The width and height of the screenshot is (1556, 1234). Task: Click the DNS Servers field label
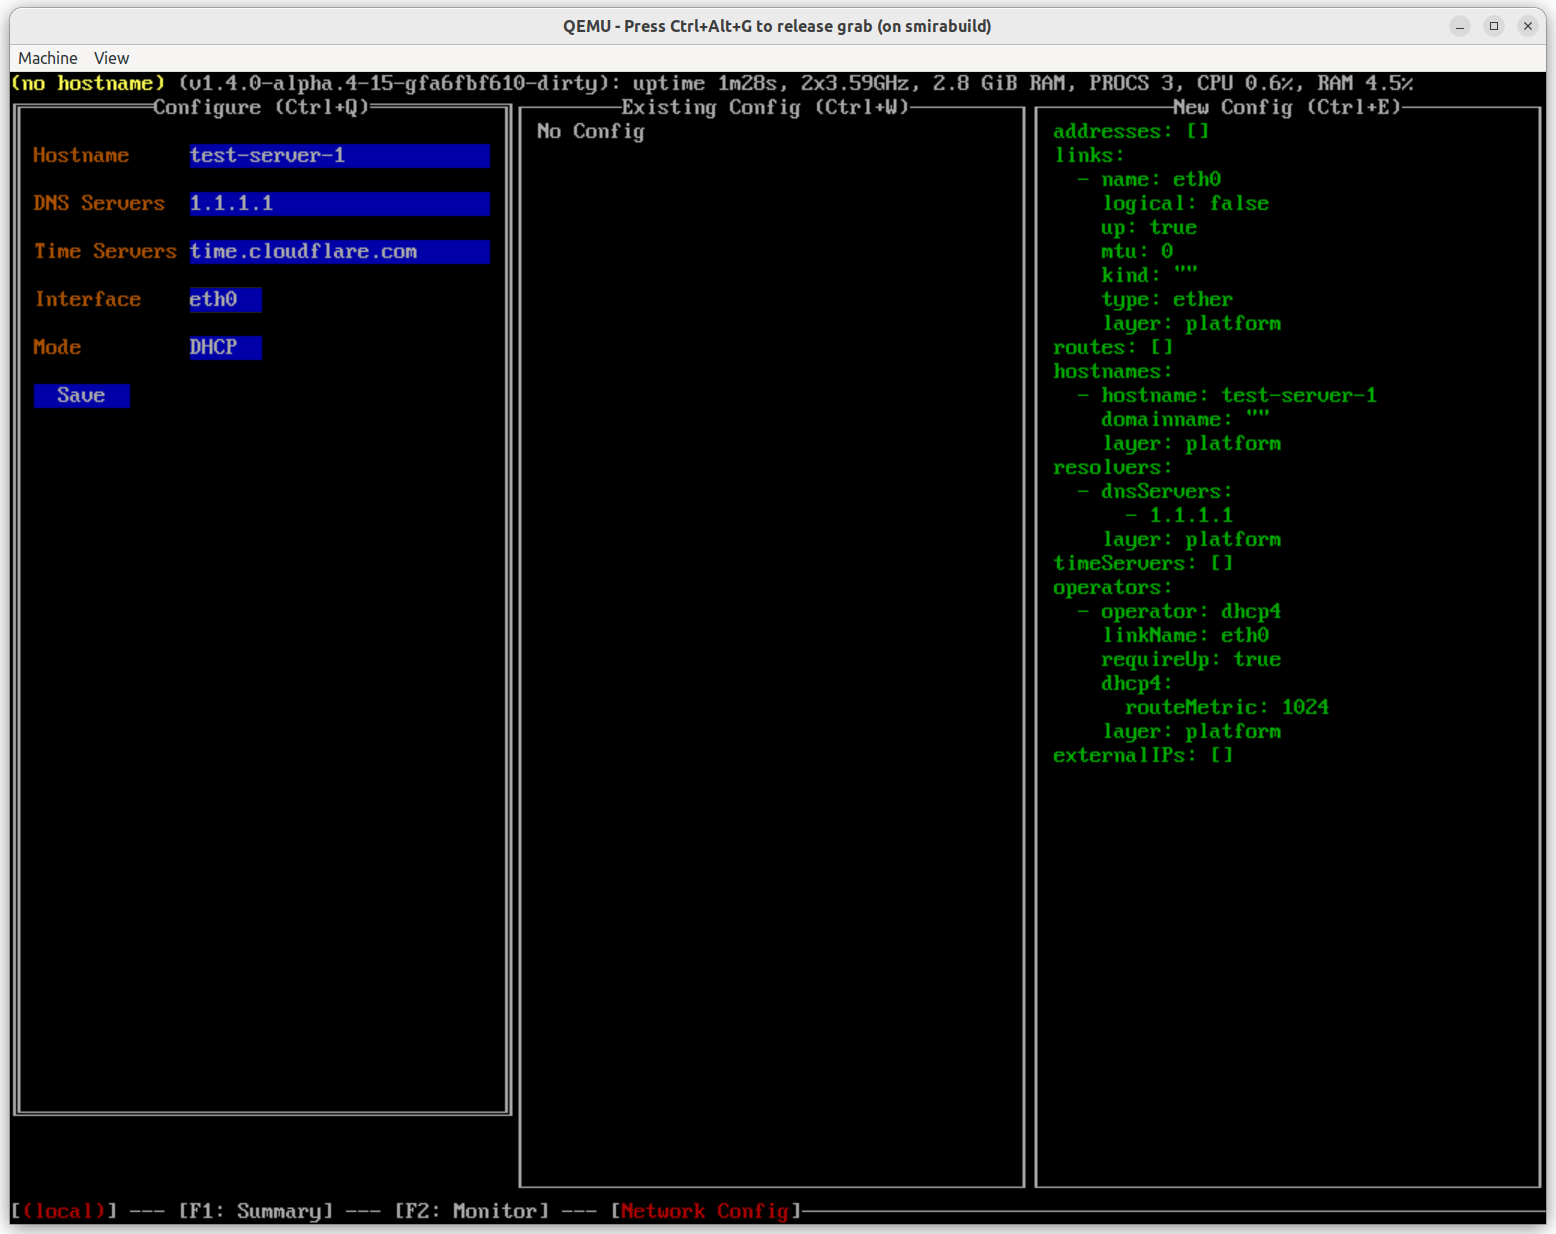point(99,203)
